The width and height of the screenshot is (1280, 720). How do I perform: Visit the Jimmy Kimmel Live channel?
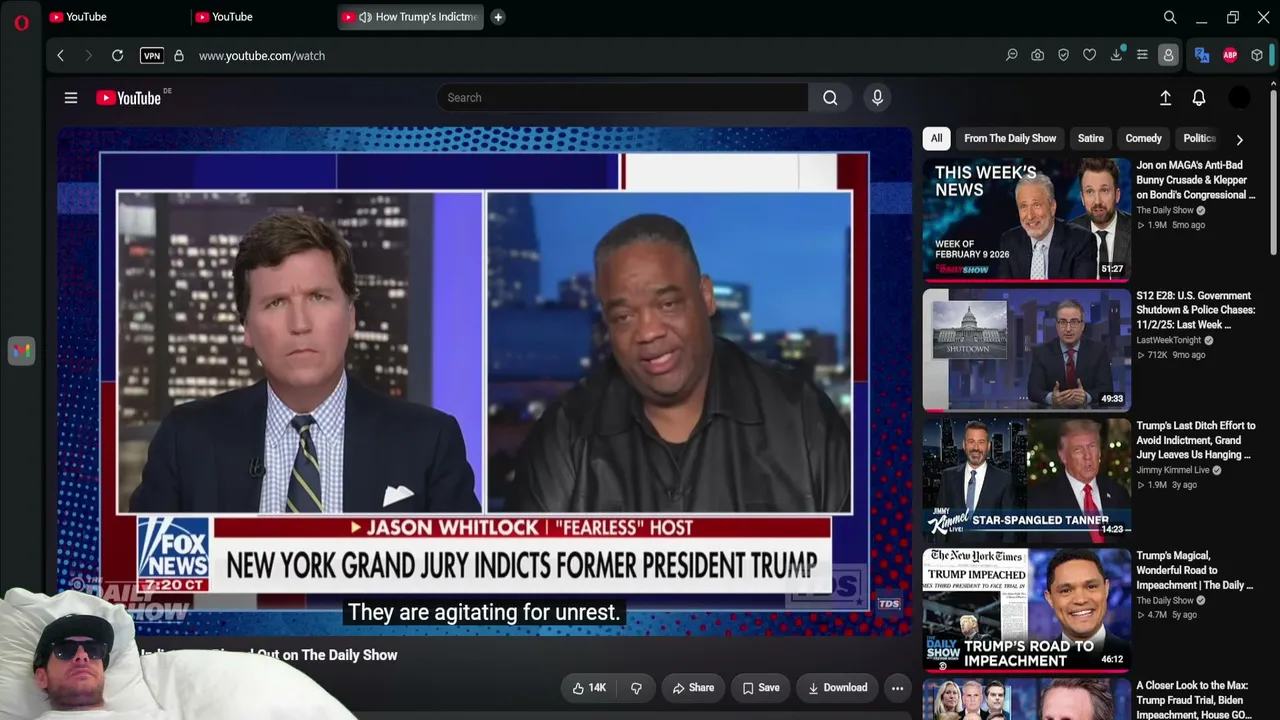(x=1173, y=470)
